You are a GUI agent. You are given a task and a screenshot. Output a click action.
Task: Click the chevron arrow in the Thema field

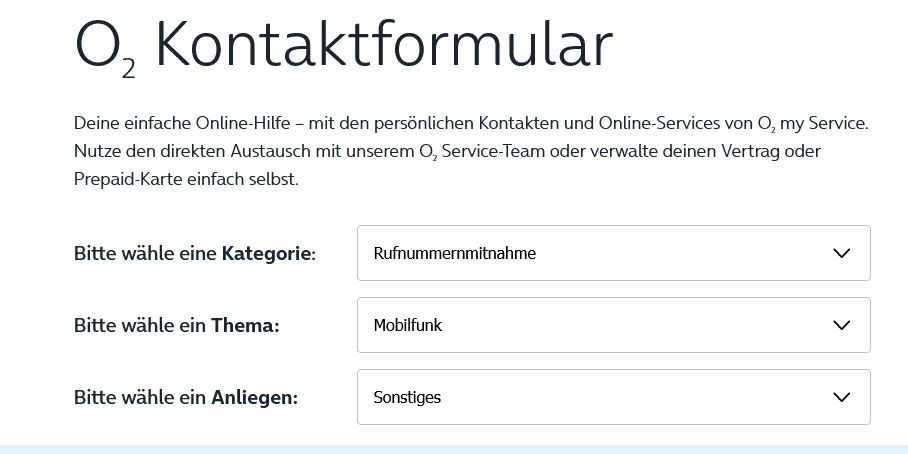pyautogui.click(x=841, y=325)
